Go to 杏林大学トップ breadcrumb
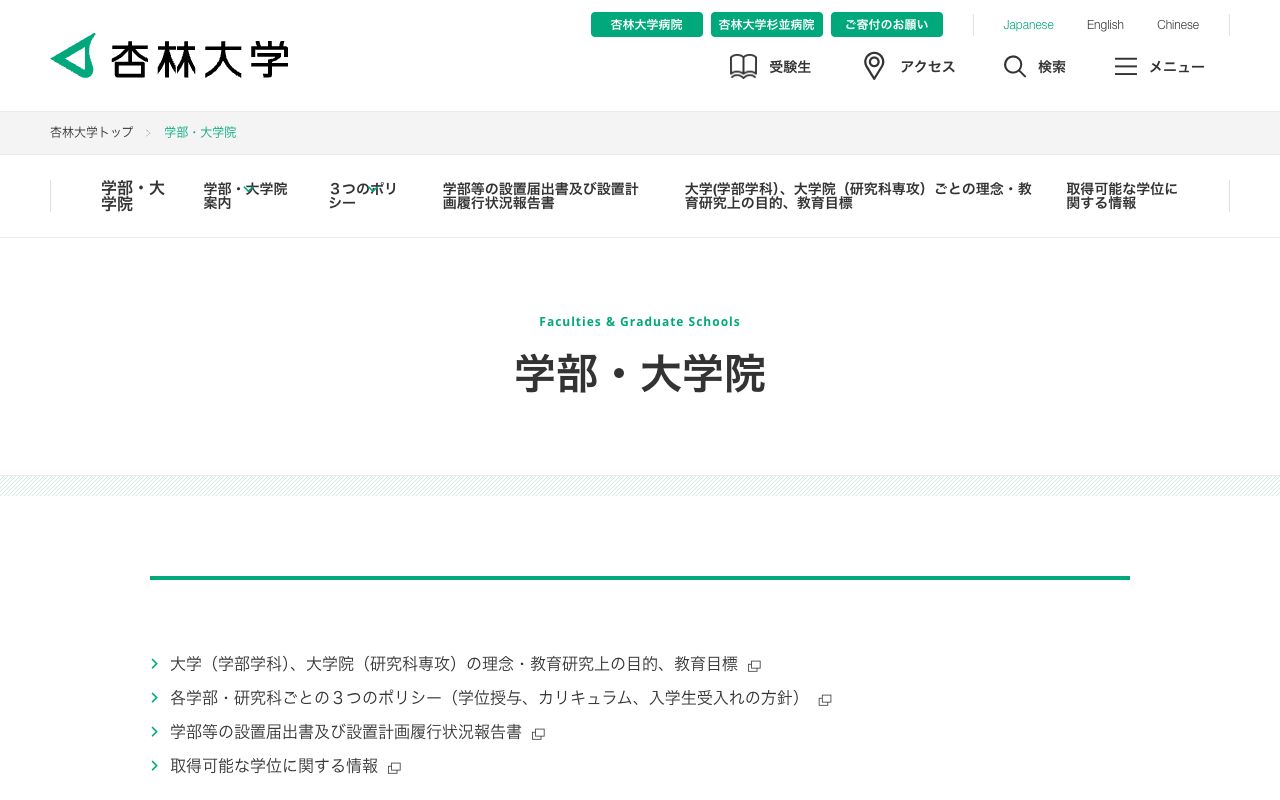The image size is (1280, 800). coord(92,132)
